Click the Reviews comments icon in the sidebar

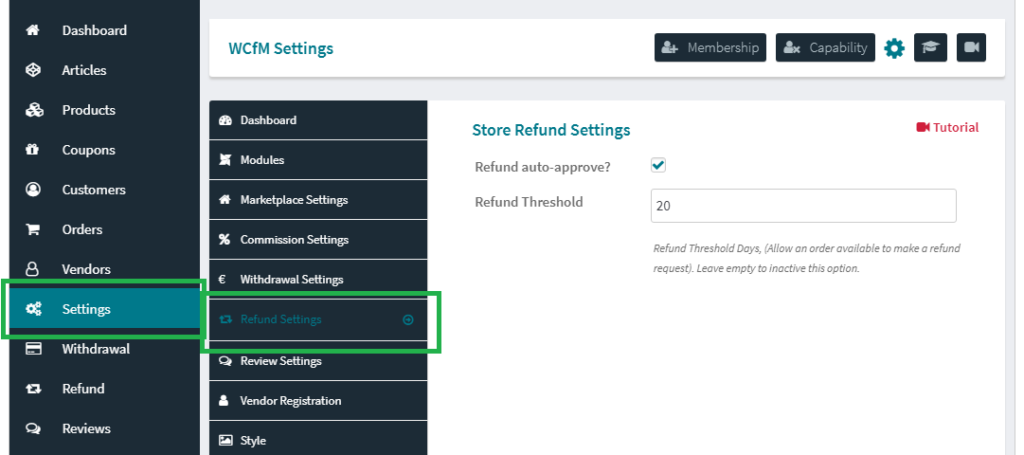tap(33, 428)
